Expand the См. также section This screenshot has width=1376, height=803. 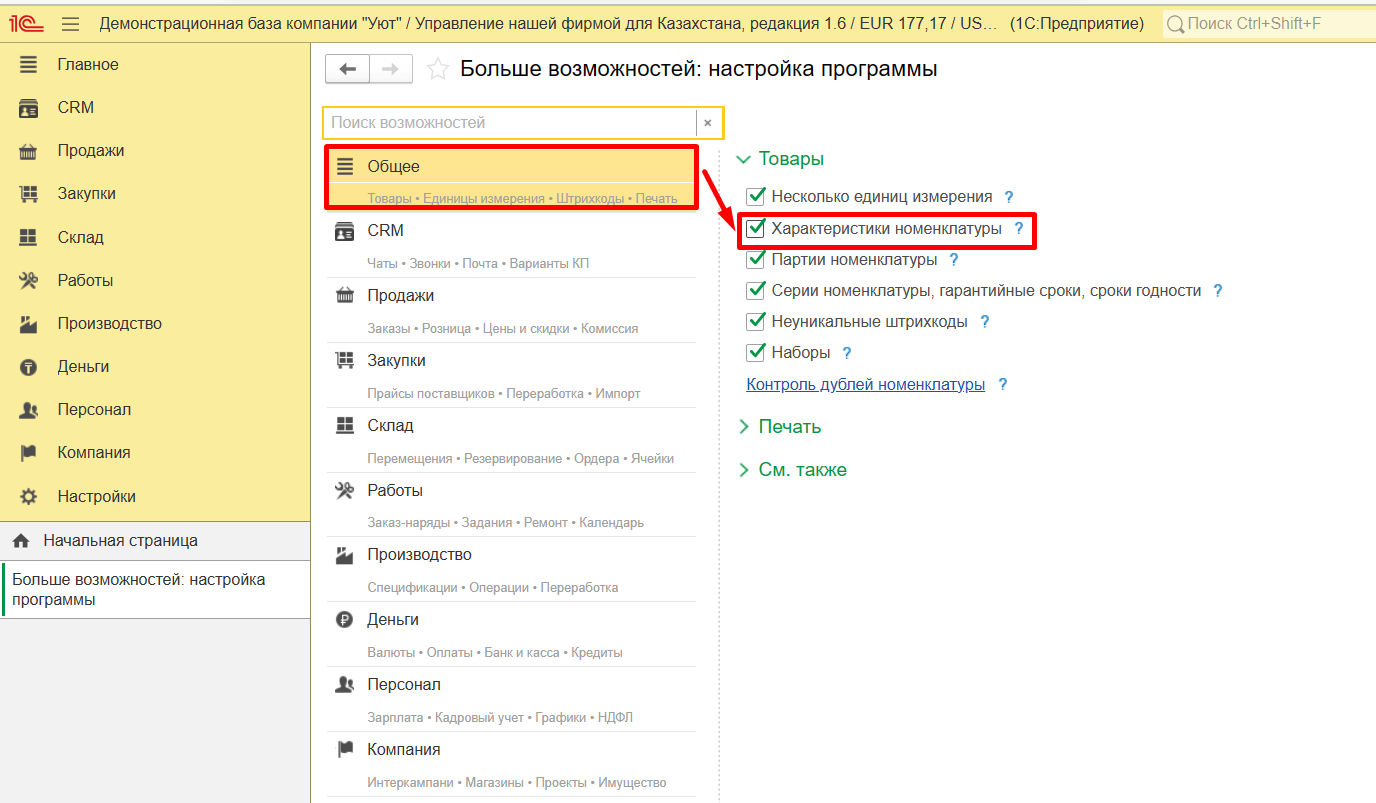pyautogui.click(x=743, y=470)
